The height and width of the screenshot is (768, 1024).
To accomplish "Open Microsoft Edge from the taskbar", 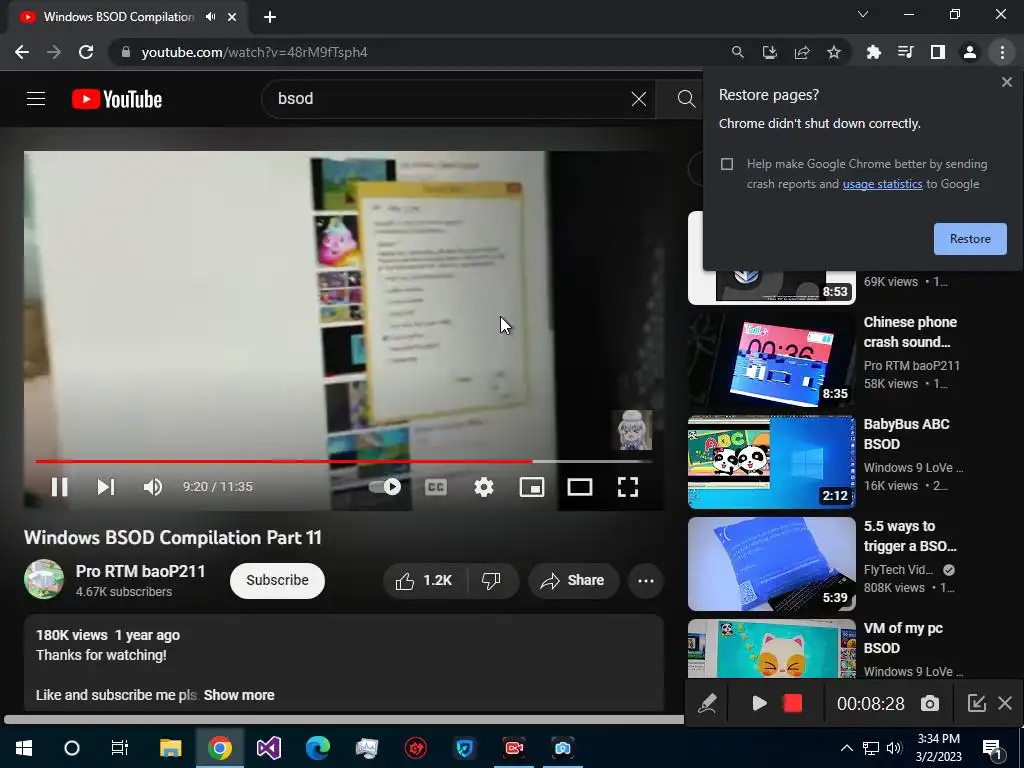I will click(317, 748).
